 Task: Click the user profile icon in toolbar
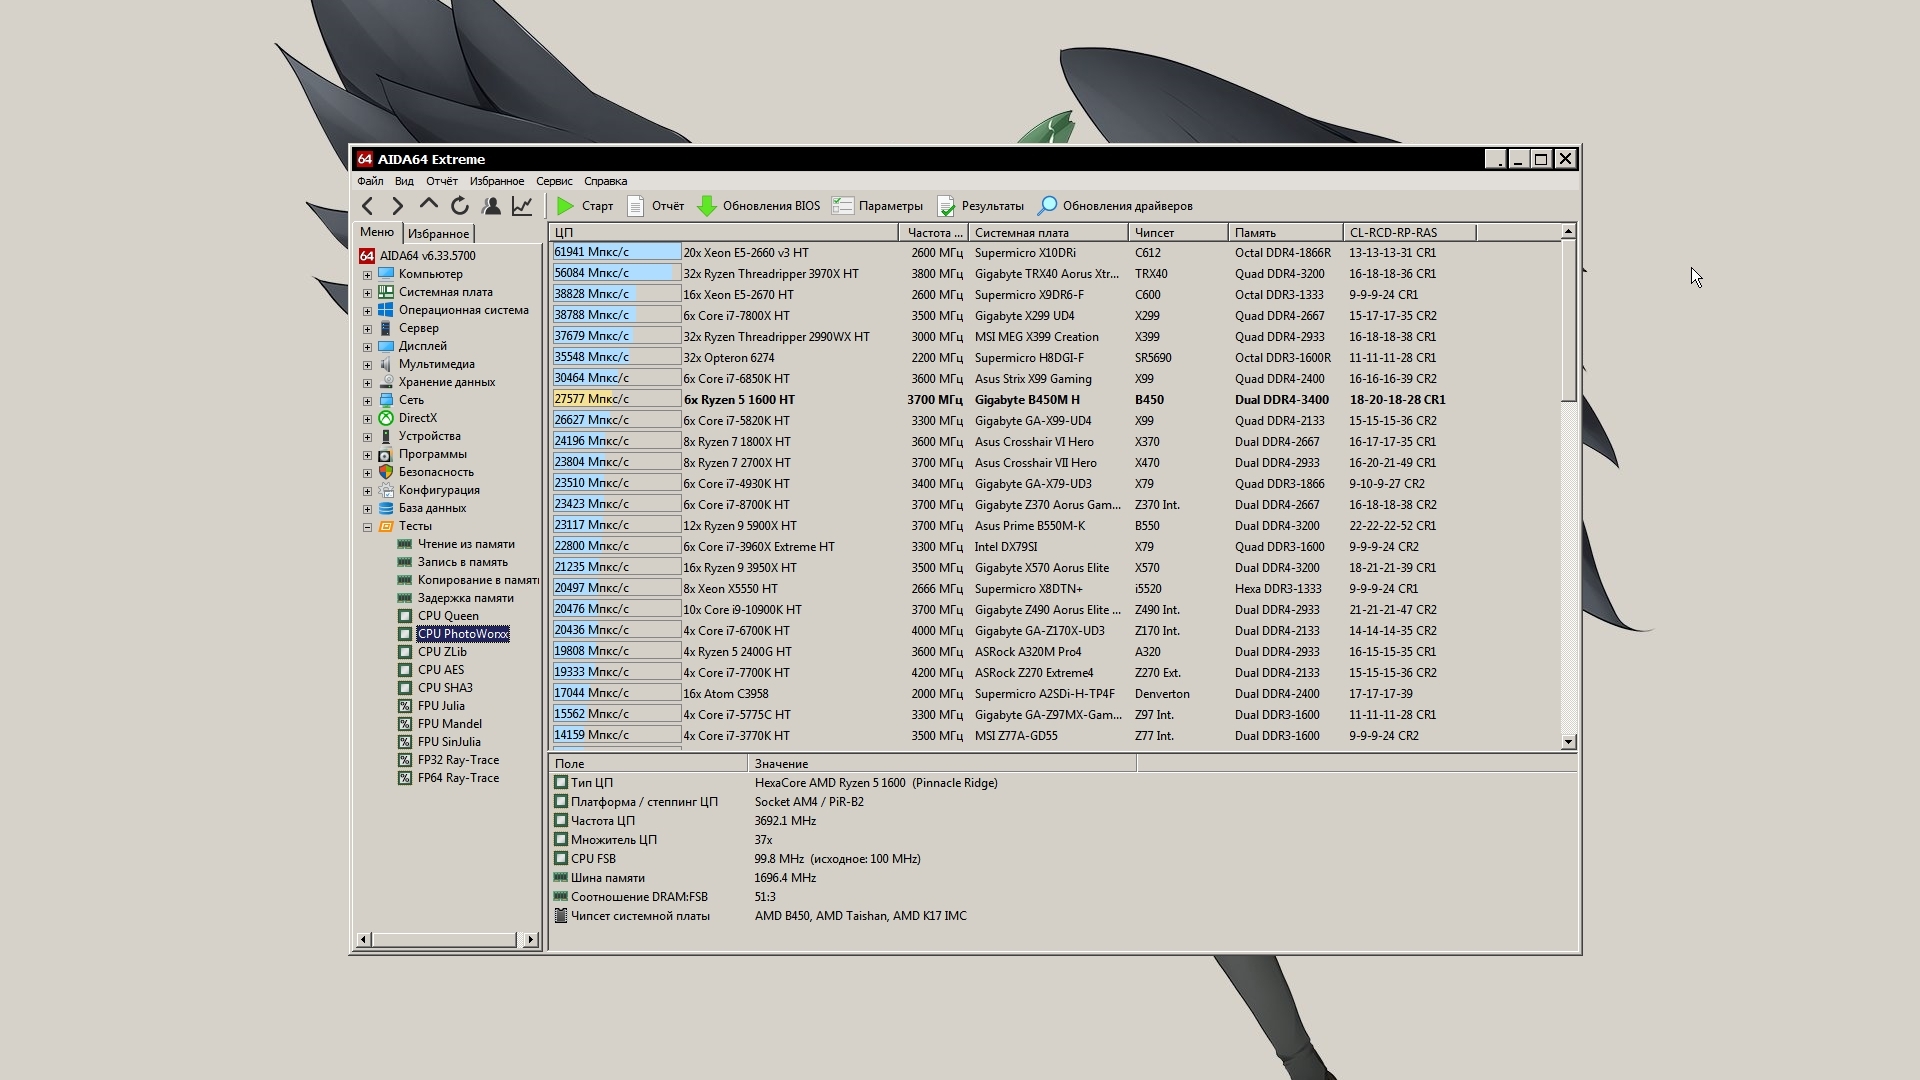[x=491, y=206]
